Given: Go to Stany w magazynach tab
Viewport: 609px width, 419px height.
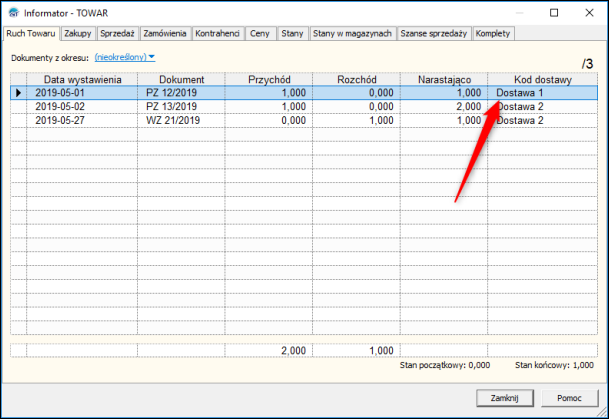Looking at the screenshot, I should tap(352, 33).
